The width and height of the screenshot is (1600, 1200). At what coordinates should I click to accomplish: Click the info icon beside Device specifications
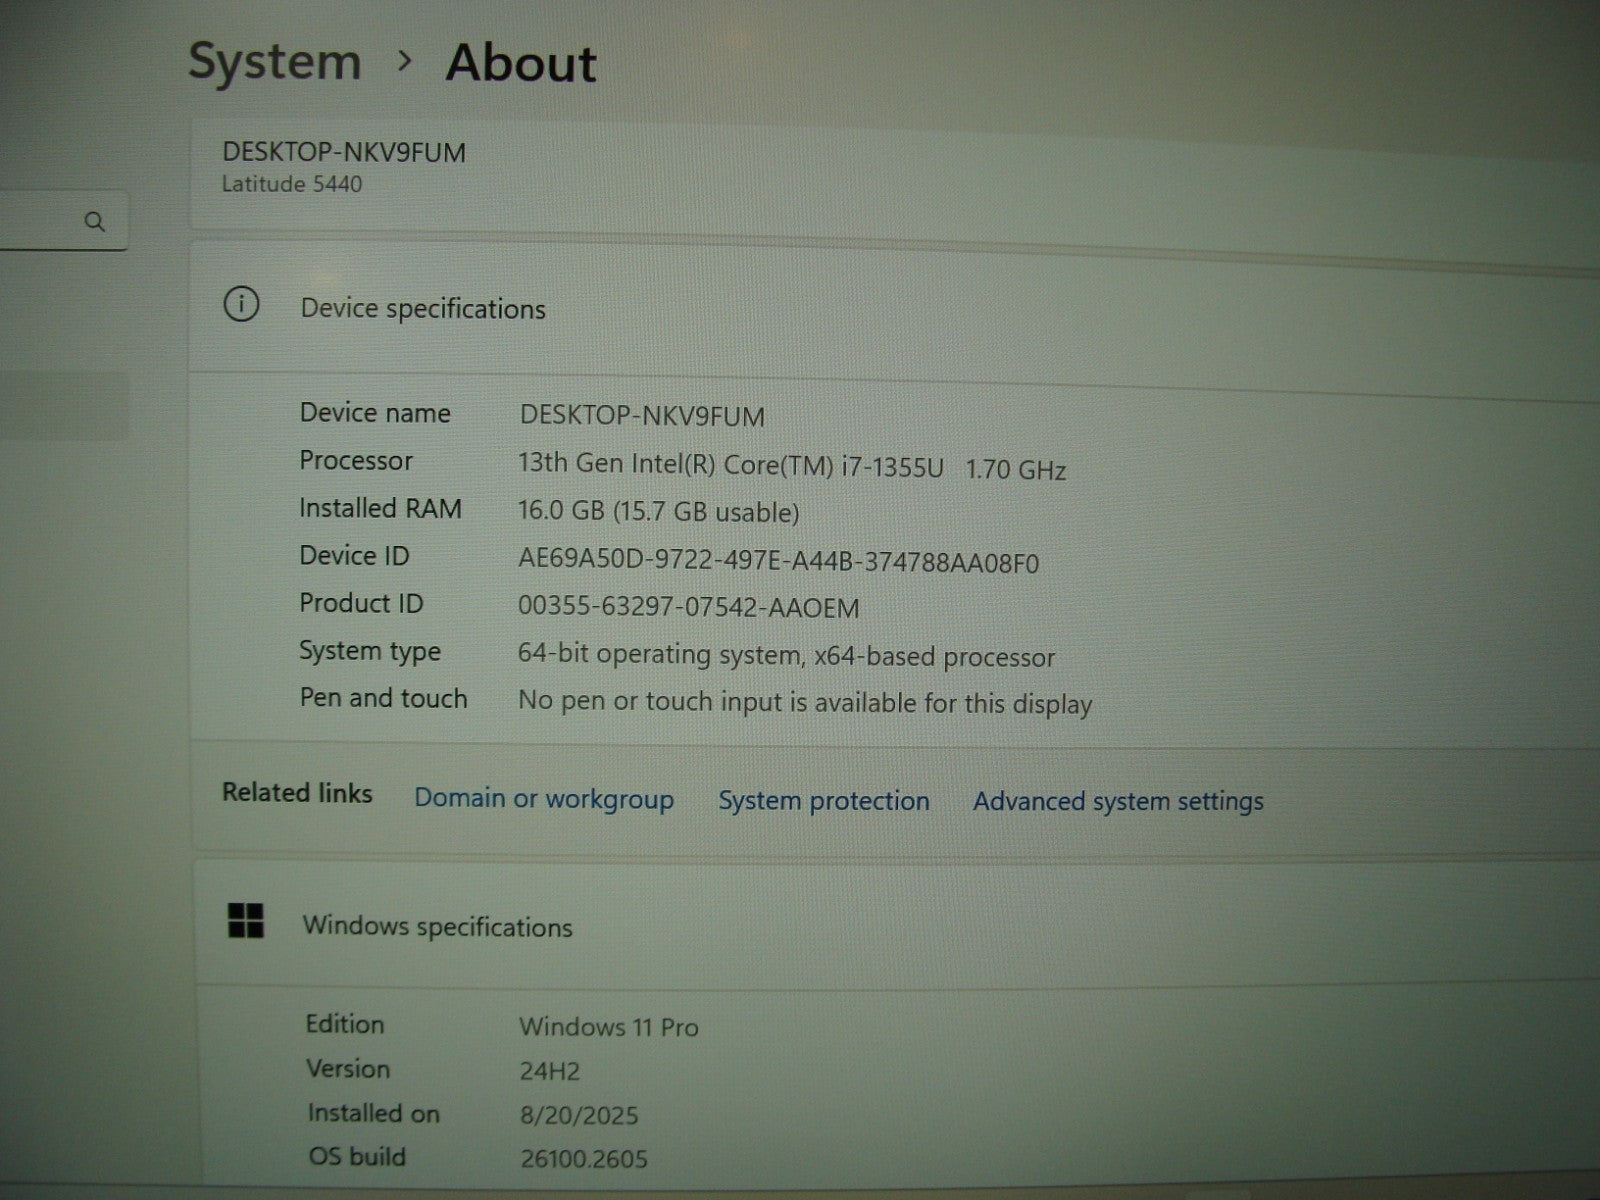coord(241,304)
